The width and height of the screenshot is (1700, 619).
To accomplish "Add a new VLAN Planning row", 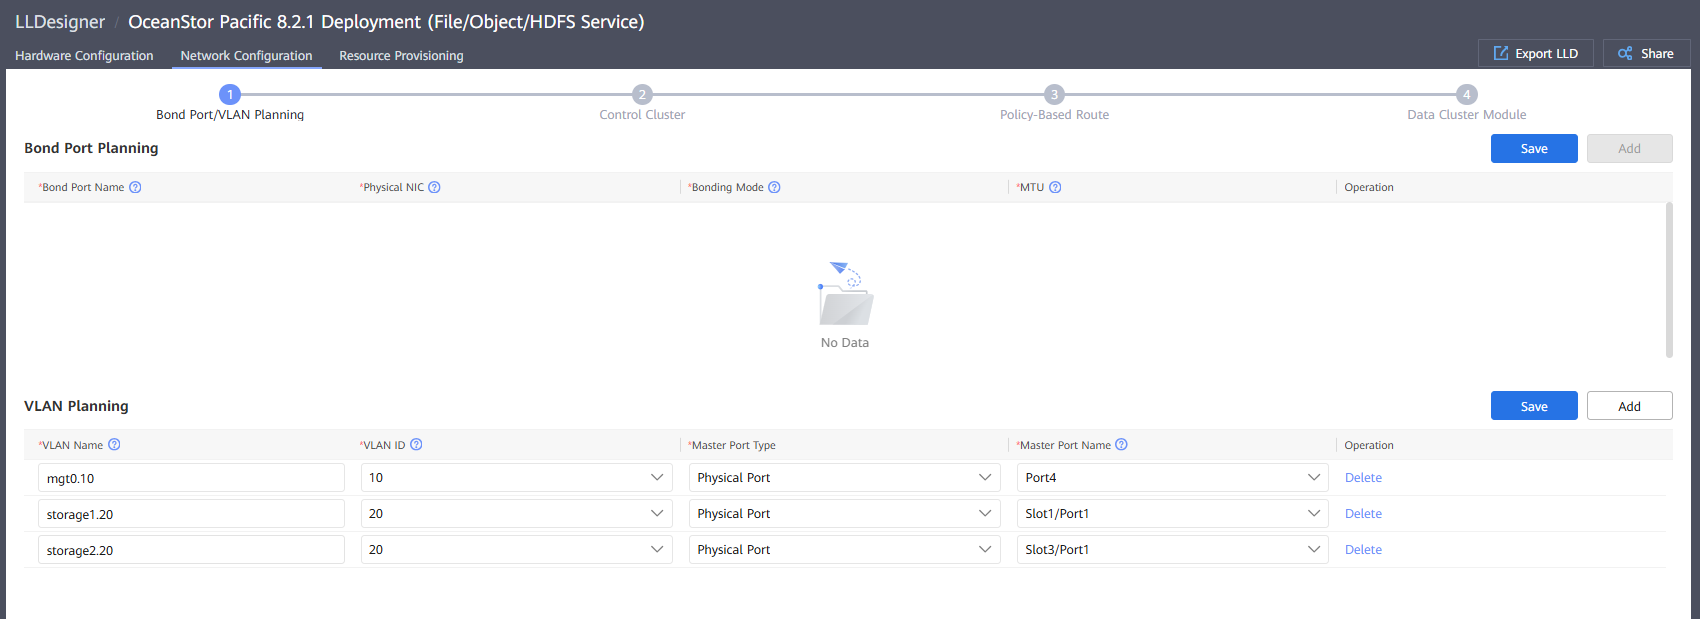I will click(x=1629, y=406).
